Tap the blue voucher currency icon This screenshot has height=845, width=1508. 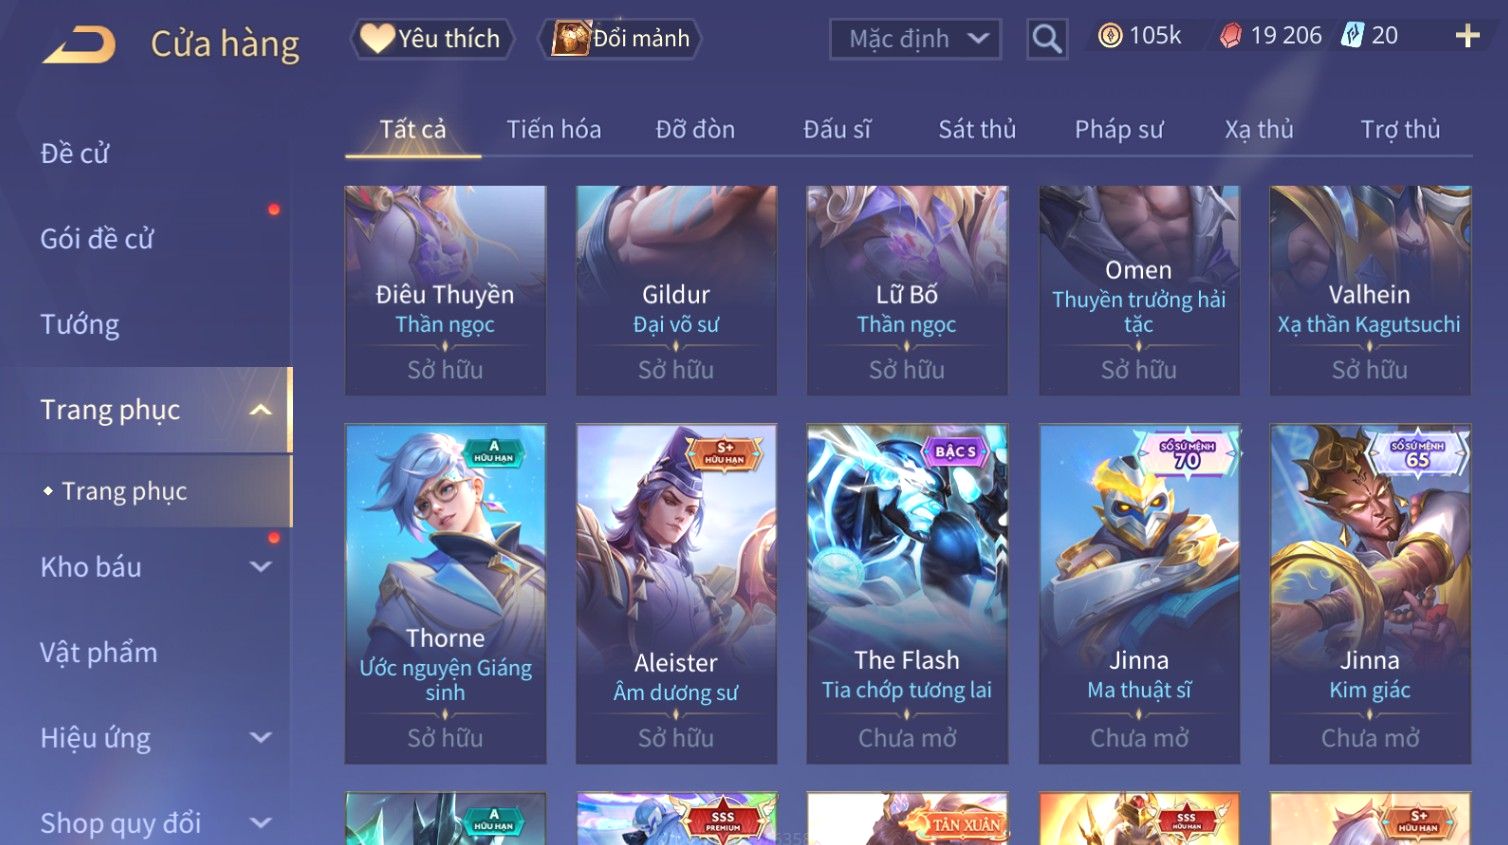[x=1352, y=36]
